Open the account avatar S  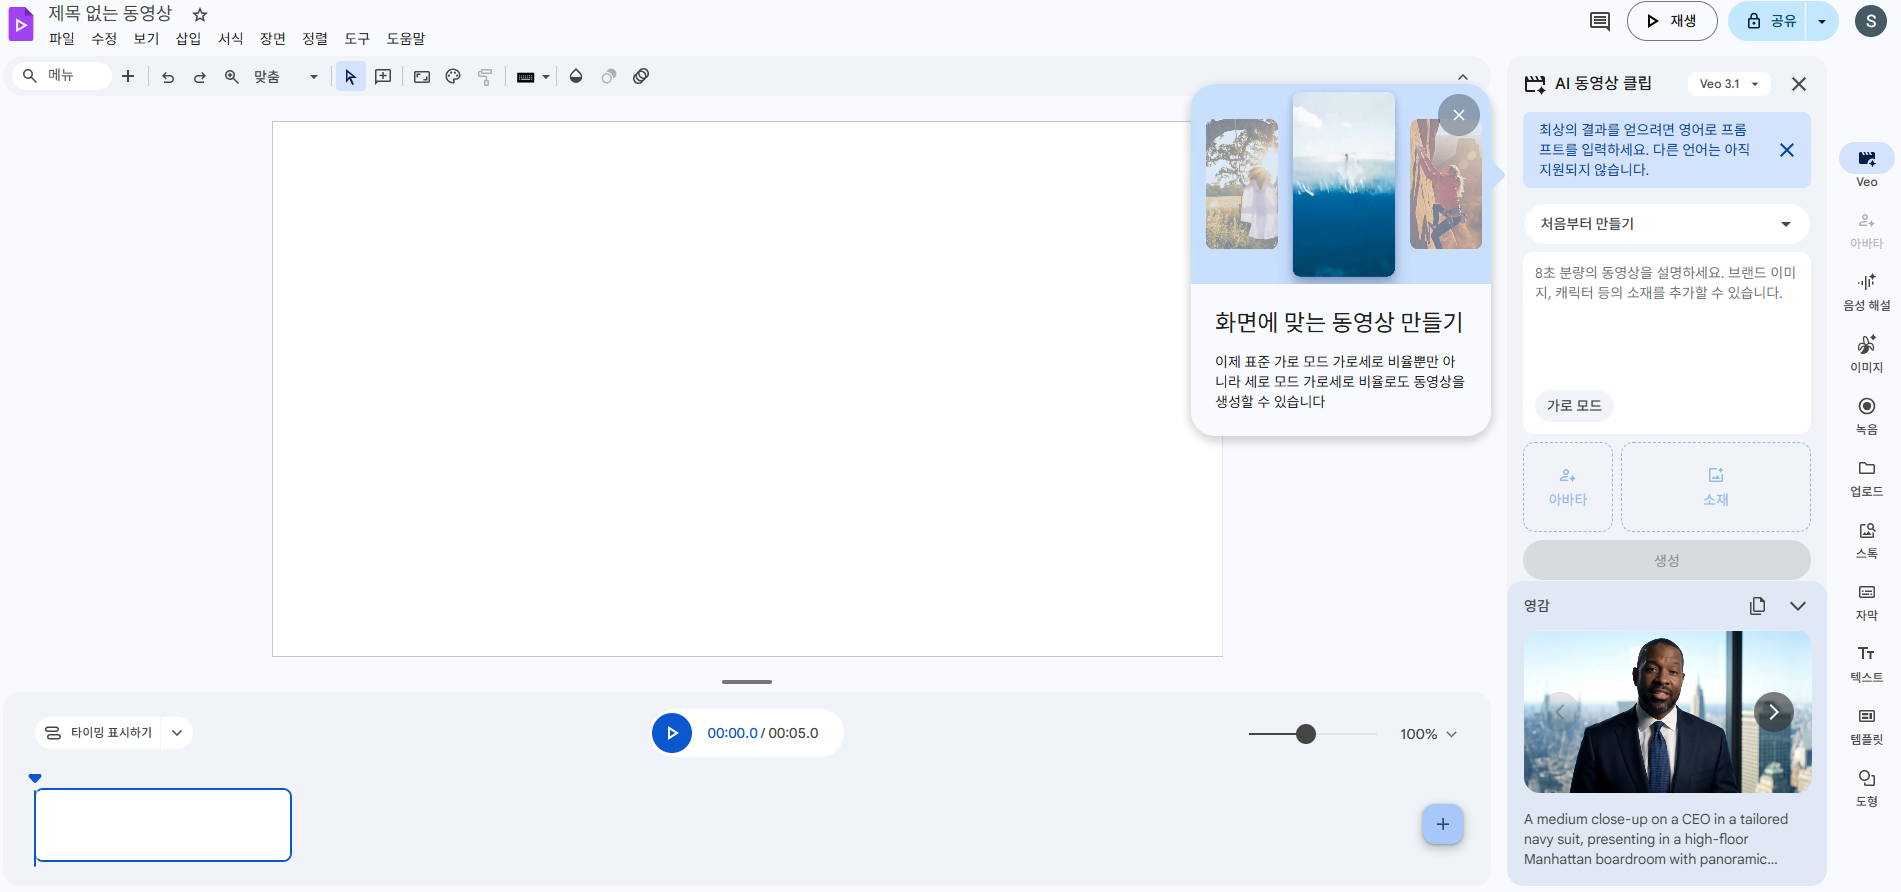[1870, 21]
